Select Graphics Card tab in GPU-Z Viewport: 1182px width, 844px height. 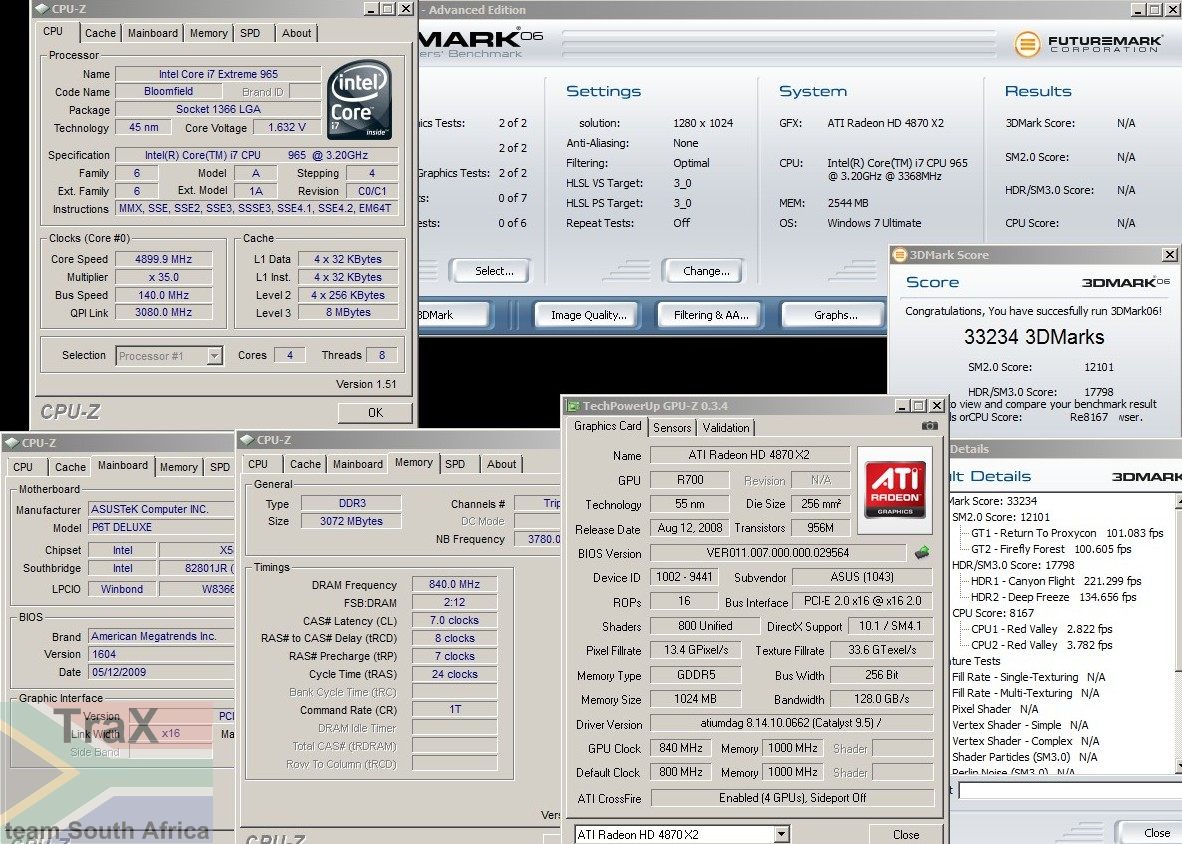[608, 426]
